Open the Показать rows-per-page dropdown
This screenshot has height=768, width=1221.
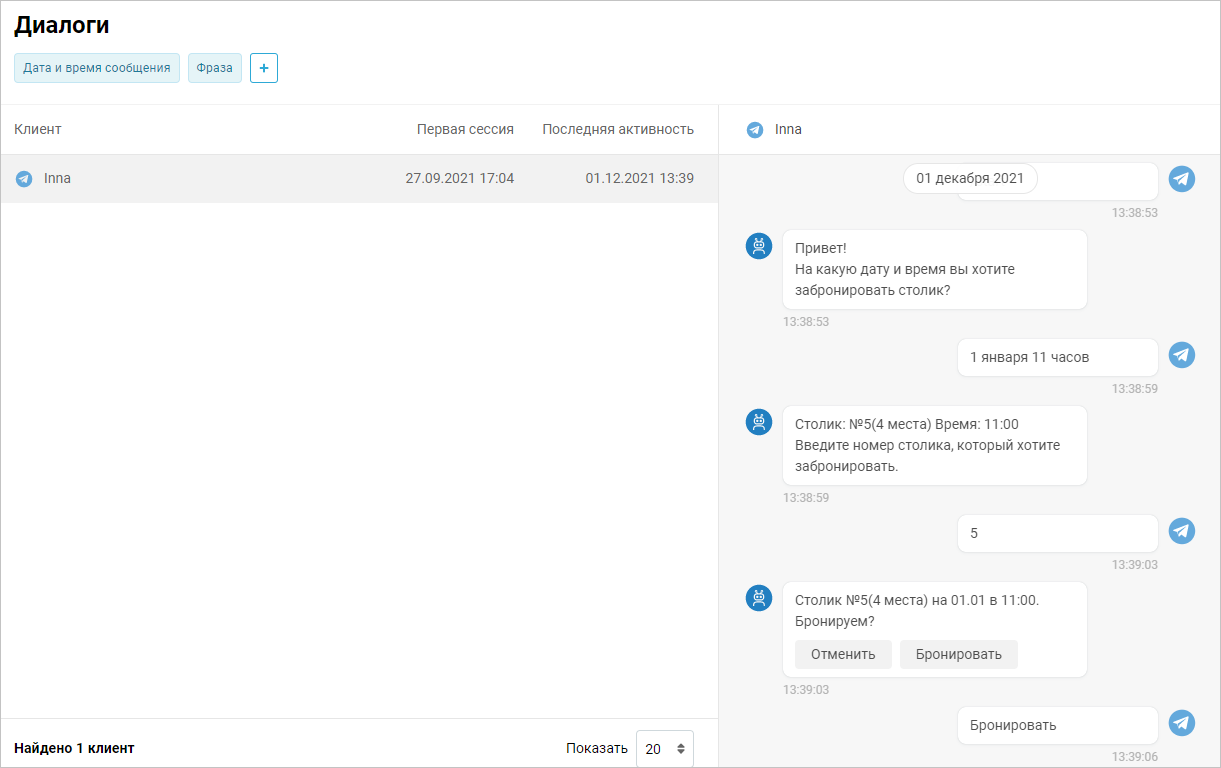coord(664,748)
